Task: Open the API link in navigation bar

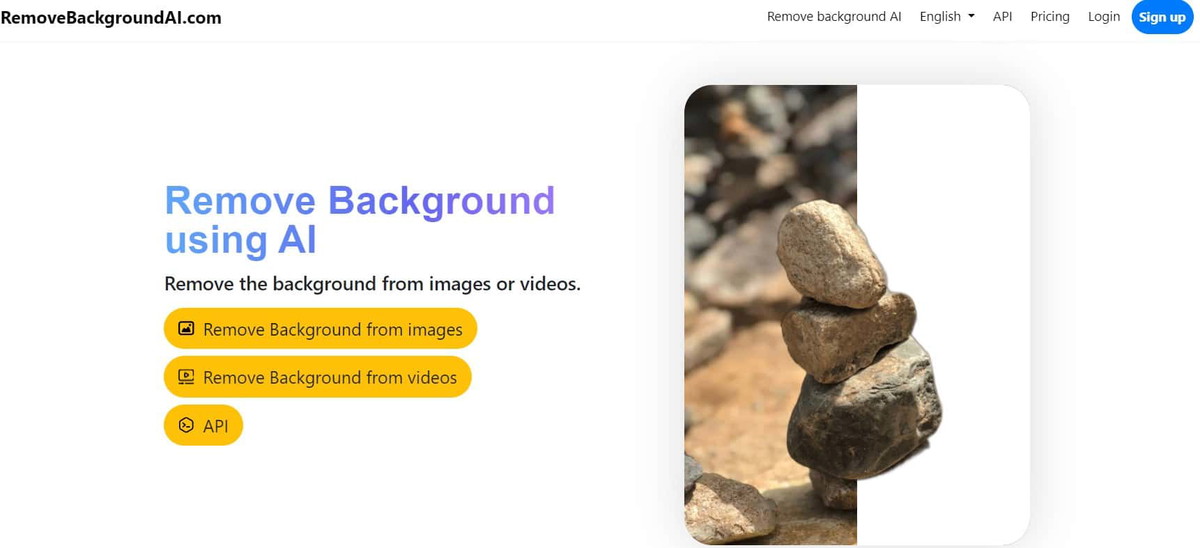Action: pos(1002,17)
